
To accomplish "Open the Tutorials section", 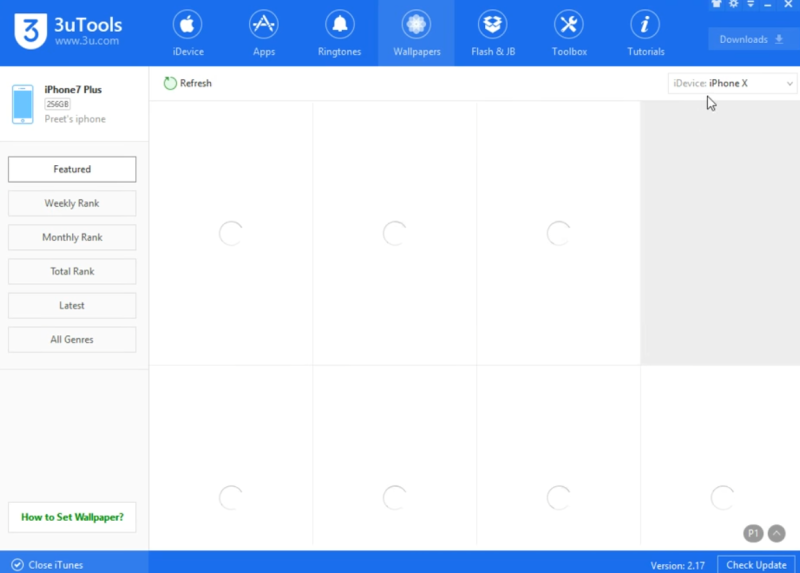I will [x=645, y=33].
